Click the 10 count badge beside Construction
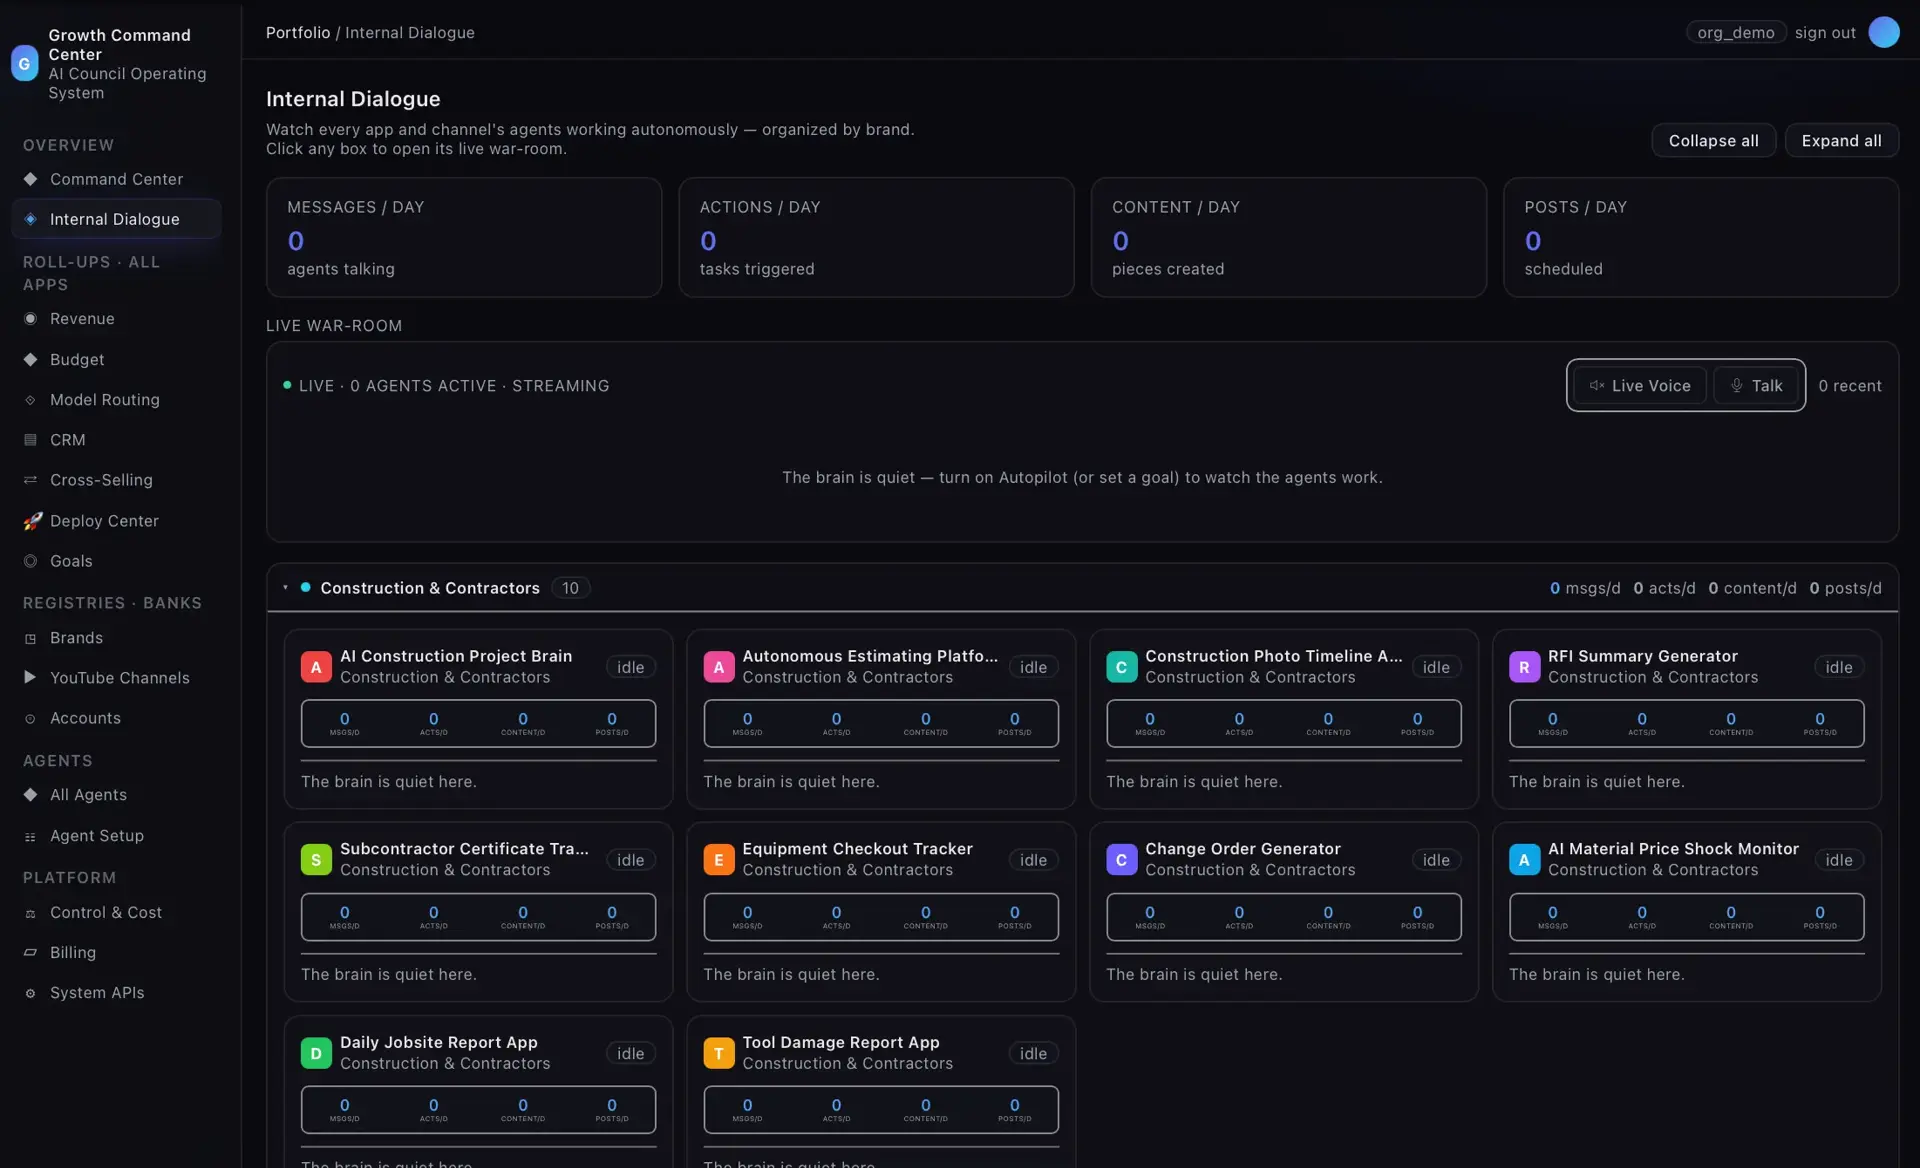Screen dimensions: 1920x1168 pyautogui.click(x=570, y=588)
